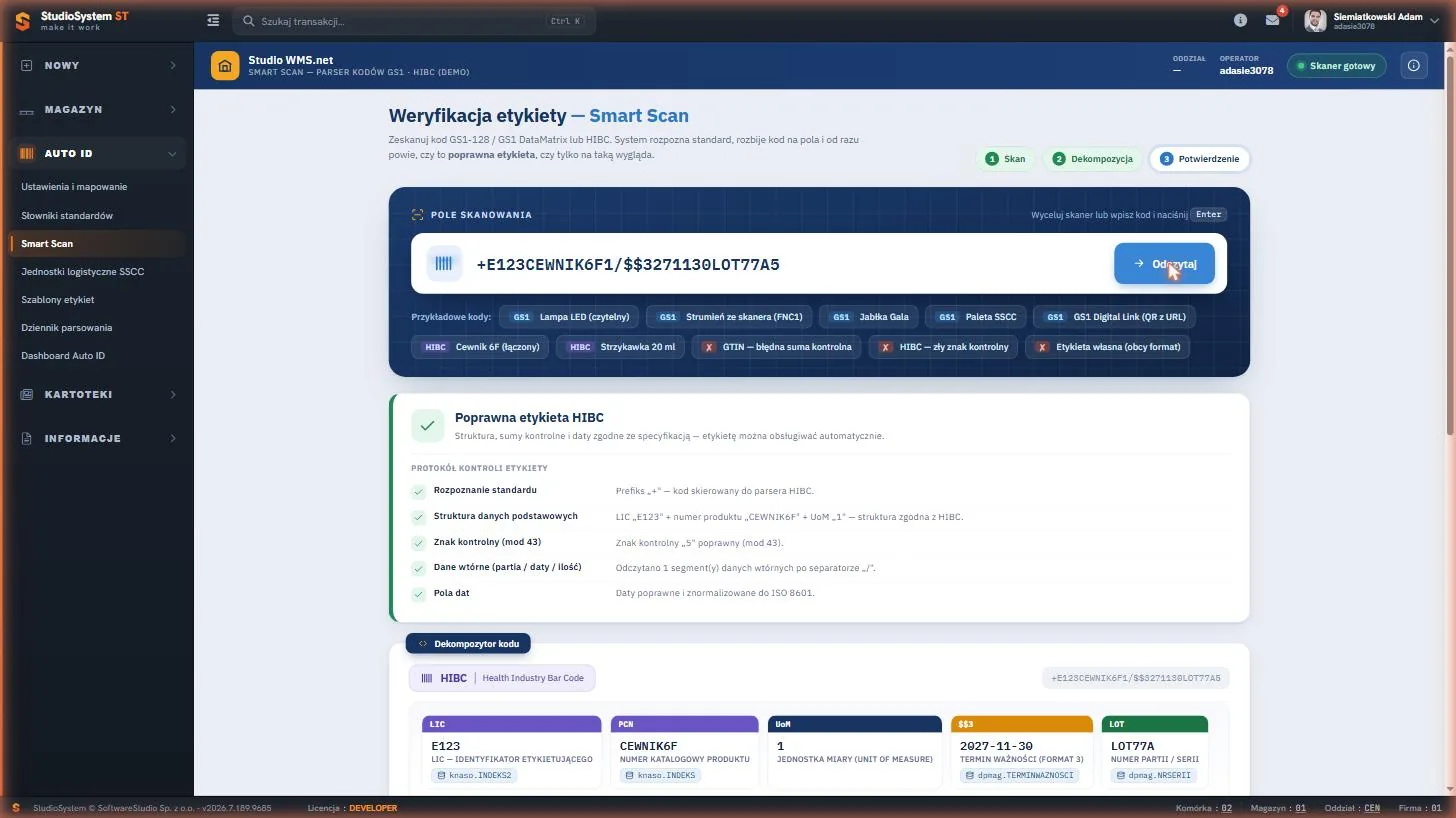Viewport: 1456px width, 818px height.
Task: Collapse the AUTO ID menu section
Action: [x=97, y=153]
